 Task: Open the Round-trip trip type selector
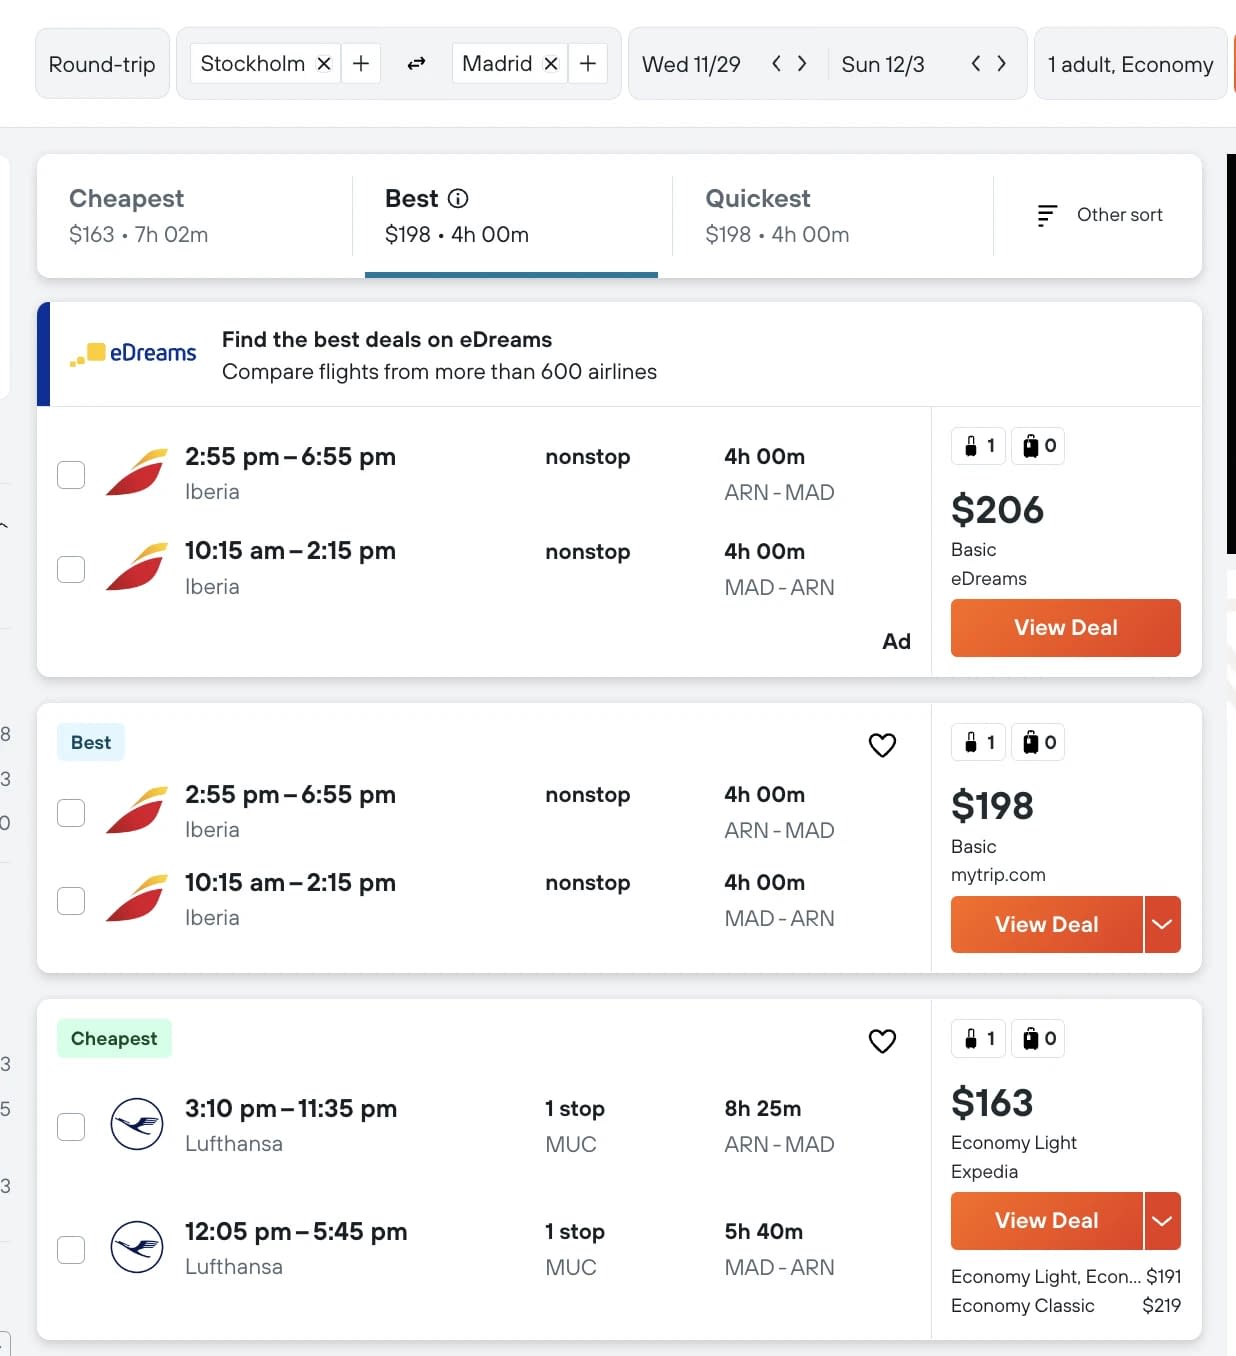(x=102, y=64)
